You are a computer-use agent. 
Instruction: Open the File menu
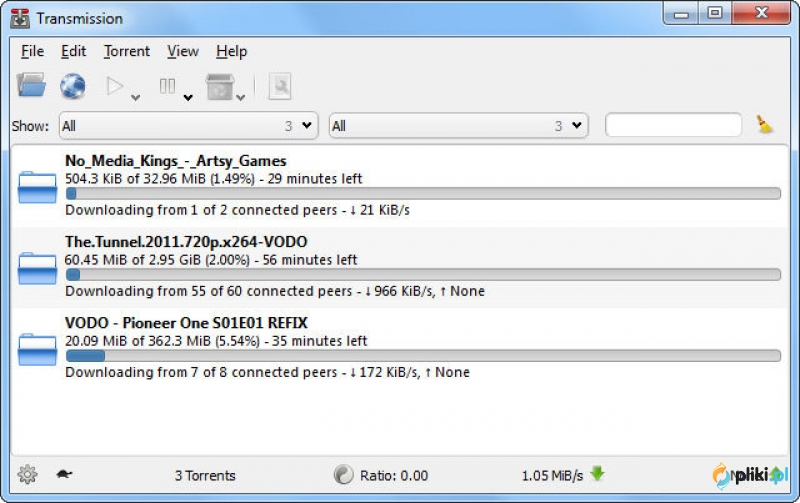point(33,51)
